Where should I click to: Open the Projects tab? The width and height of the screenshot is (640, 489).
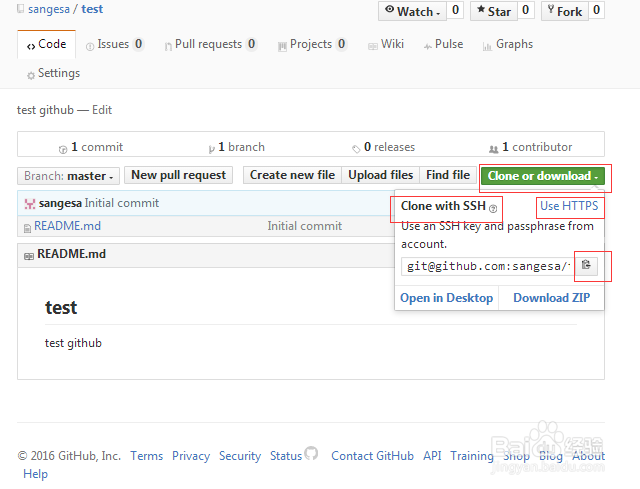coord(312,44)
